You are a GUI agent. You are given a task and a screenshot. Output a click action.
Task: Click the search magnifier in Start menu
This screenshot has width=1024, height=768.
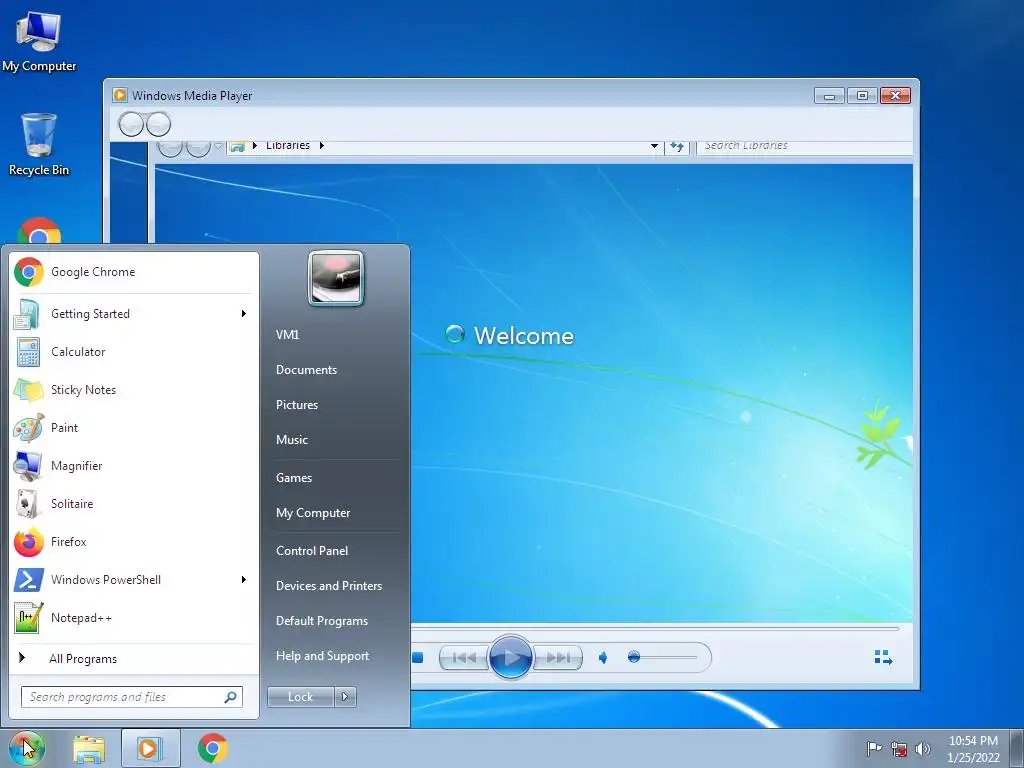click(231, 697)
